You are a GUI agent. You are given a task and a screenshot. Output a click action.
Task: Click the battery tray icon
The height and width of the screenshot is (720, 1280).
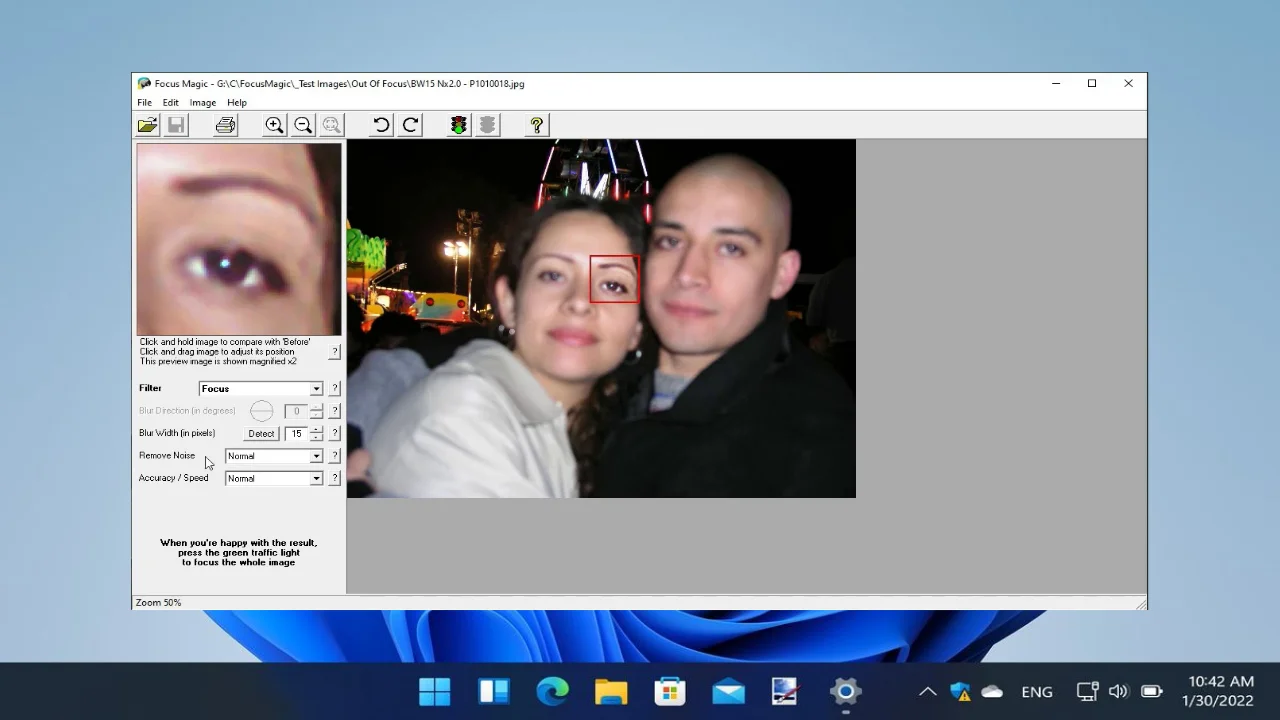[1151, 691]
